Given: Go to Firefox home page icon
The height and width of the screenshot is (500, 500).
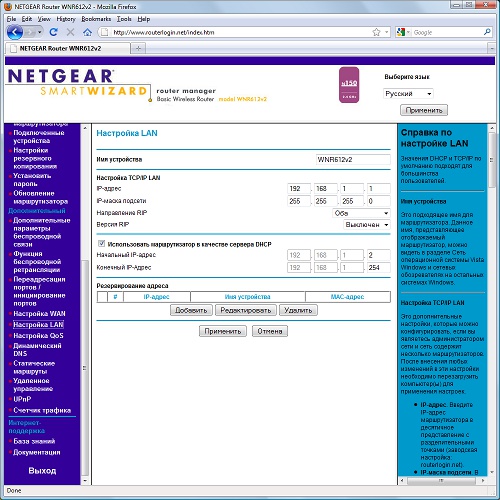Looking at the screenshot, I should (87, 32).
